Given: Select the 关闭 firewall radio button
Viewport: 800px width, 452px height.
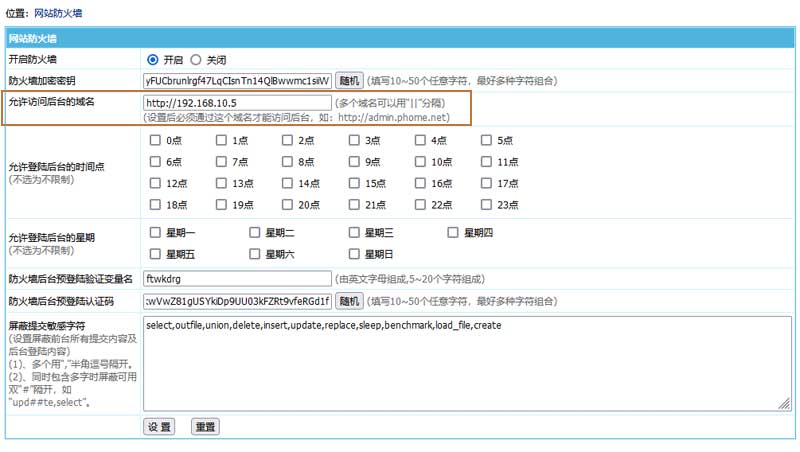Looking at the screenshot, I should click(x=196, y=59).
